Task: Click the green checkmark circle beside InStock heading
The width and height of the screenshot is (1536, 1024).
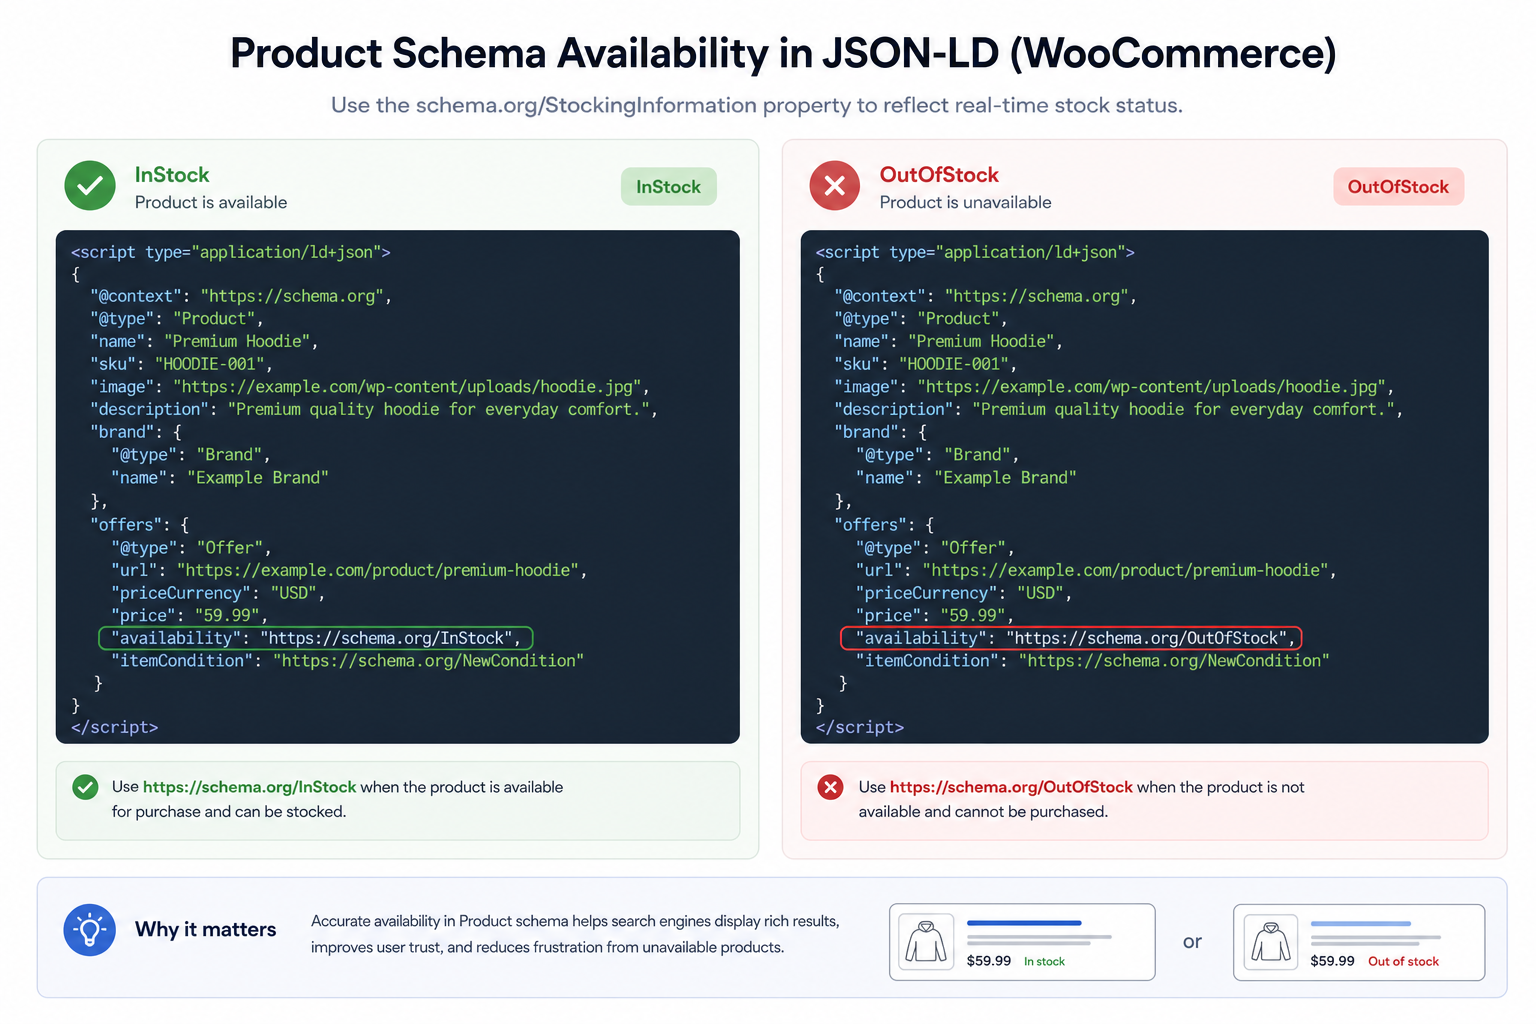Action: pyautogui.click(x=90, y=186)
